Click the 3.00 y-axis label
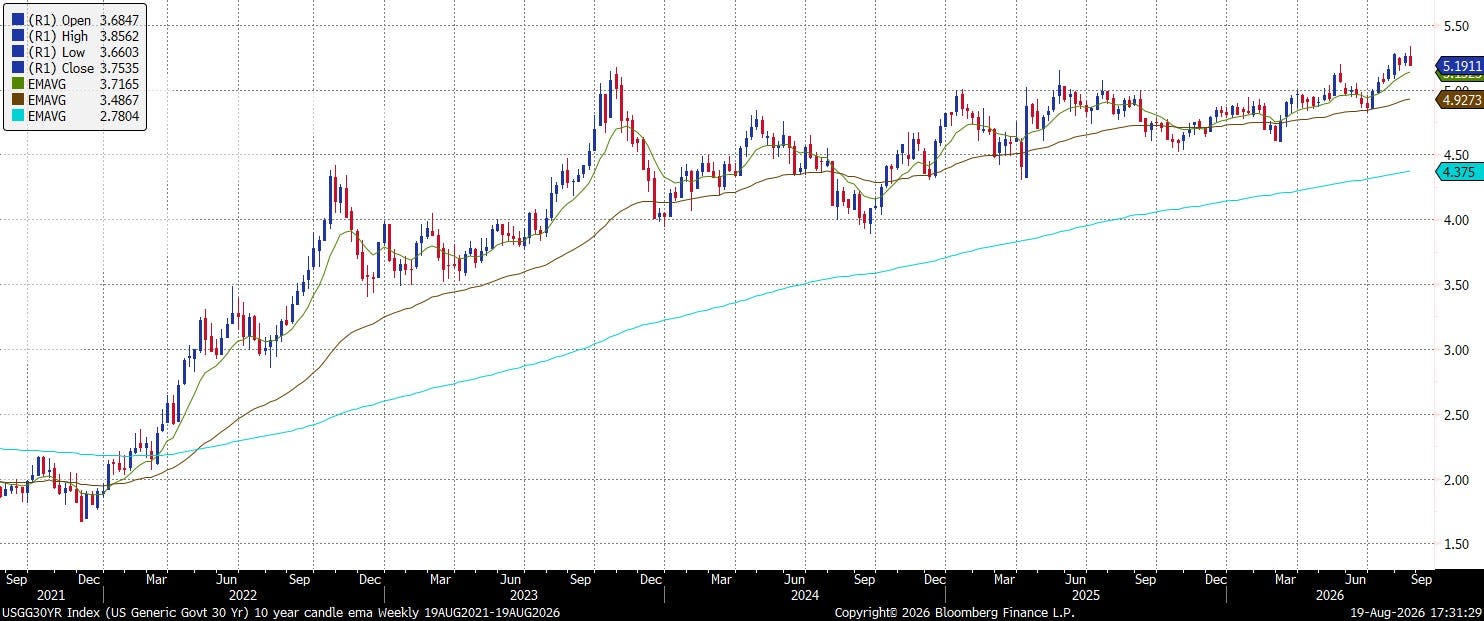This screenshot has width=1484, height=621. 1456,350
